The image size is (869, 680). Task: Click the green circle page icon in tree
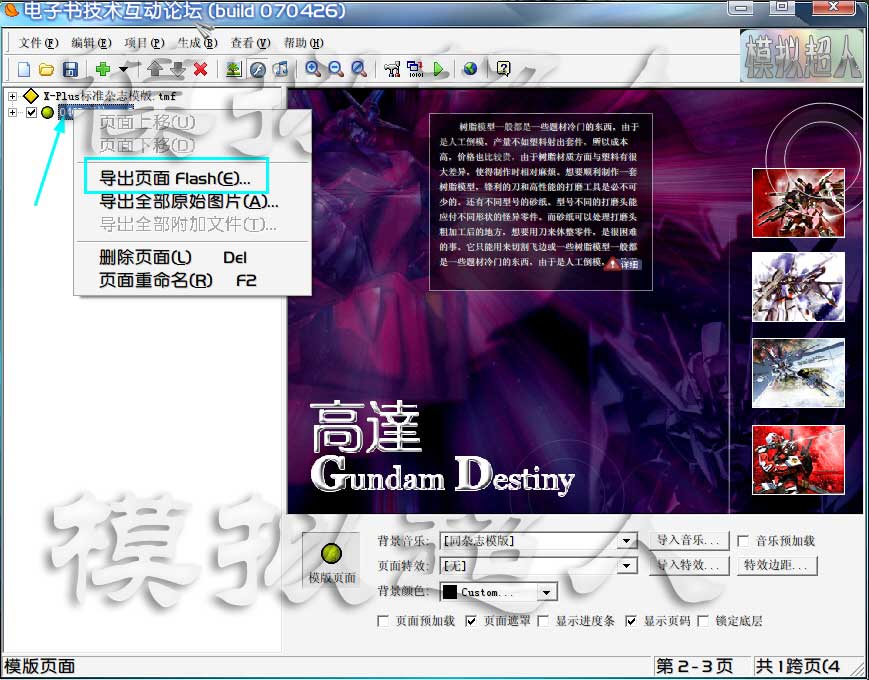click(x=48, y=113)
